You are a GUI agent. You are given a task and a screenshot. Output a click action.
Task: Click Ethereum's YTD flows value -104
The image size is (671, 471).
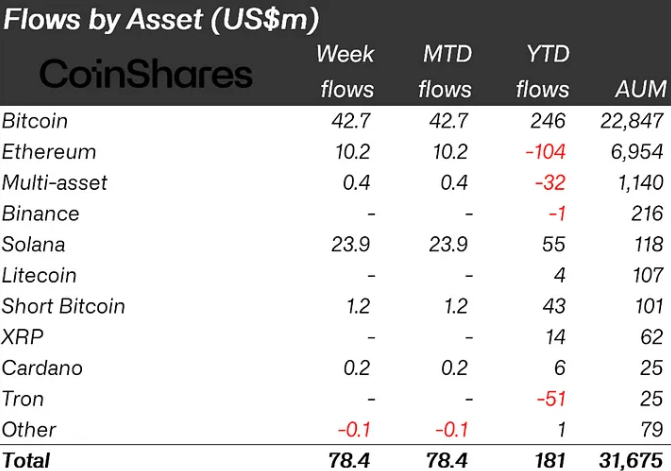546,152
